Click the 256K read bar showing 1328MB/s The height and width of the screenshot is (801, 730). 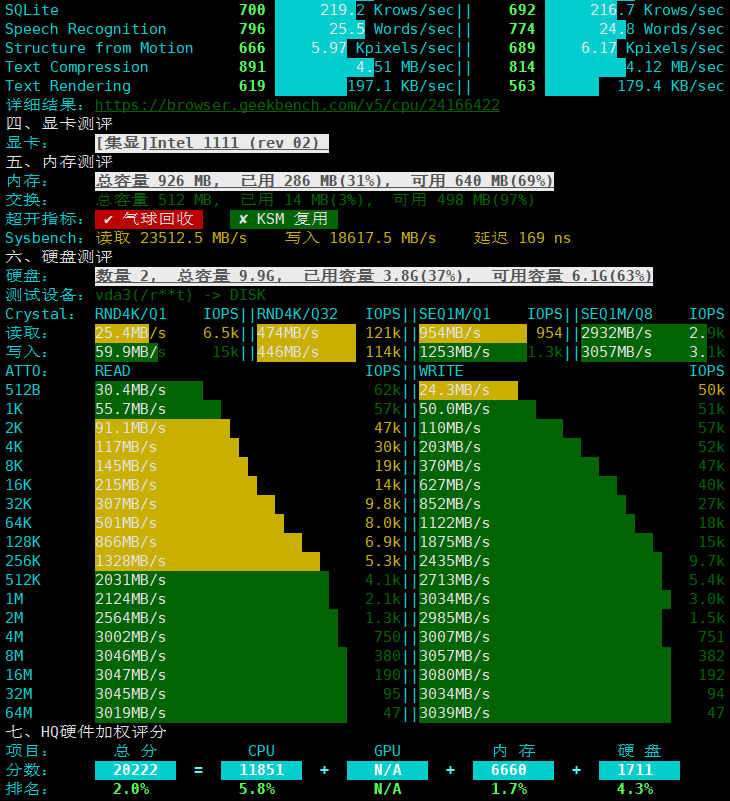[x=207, y=561]
